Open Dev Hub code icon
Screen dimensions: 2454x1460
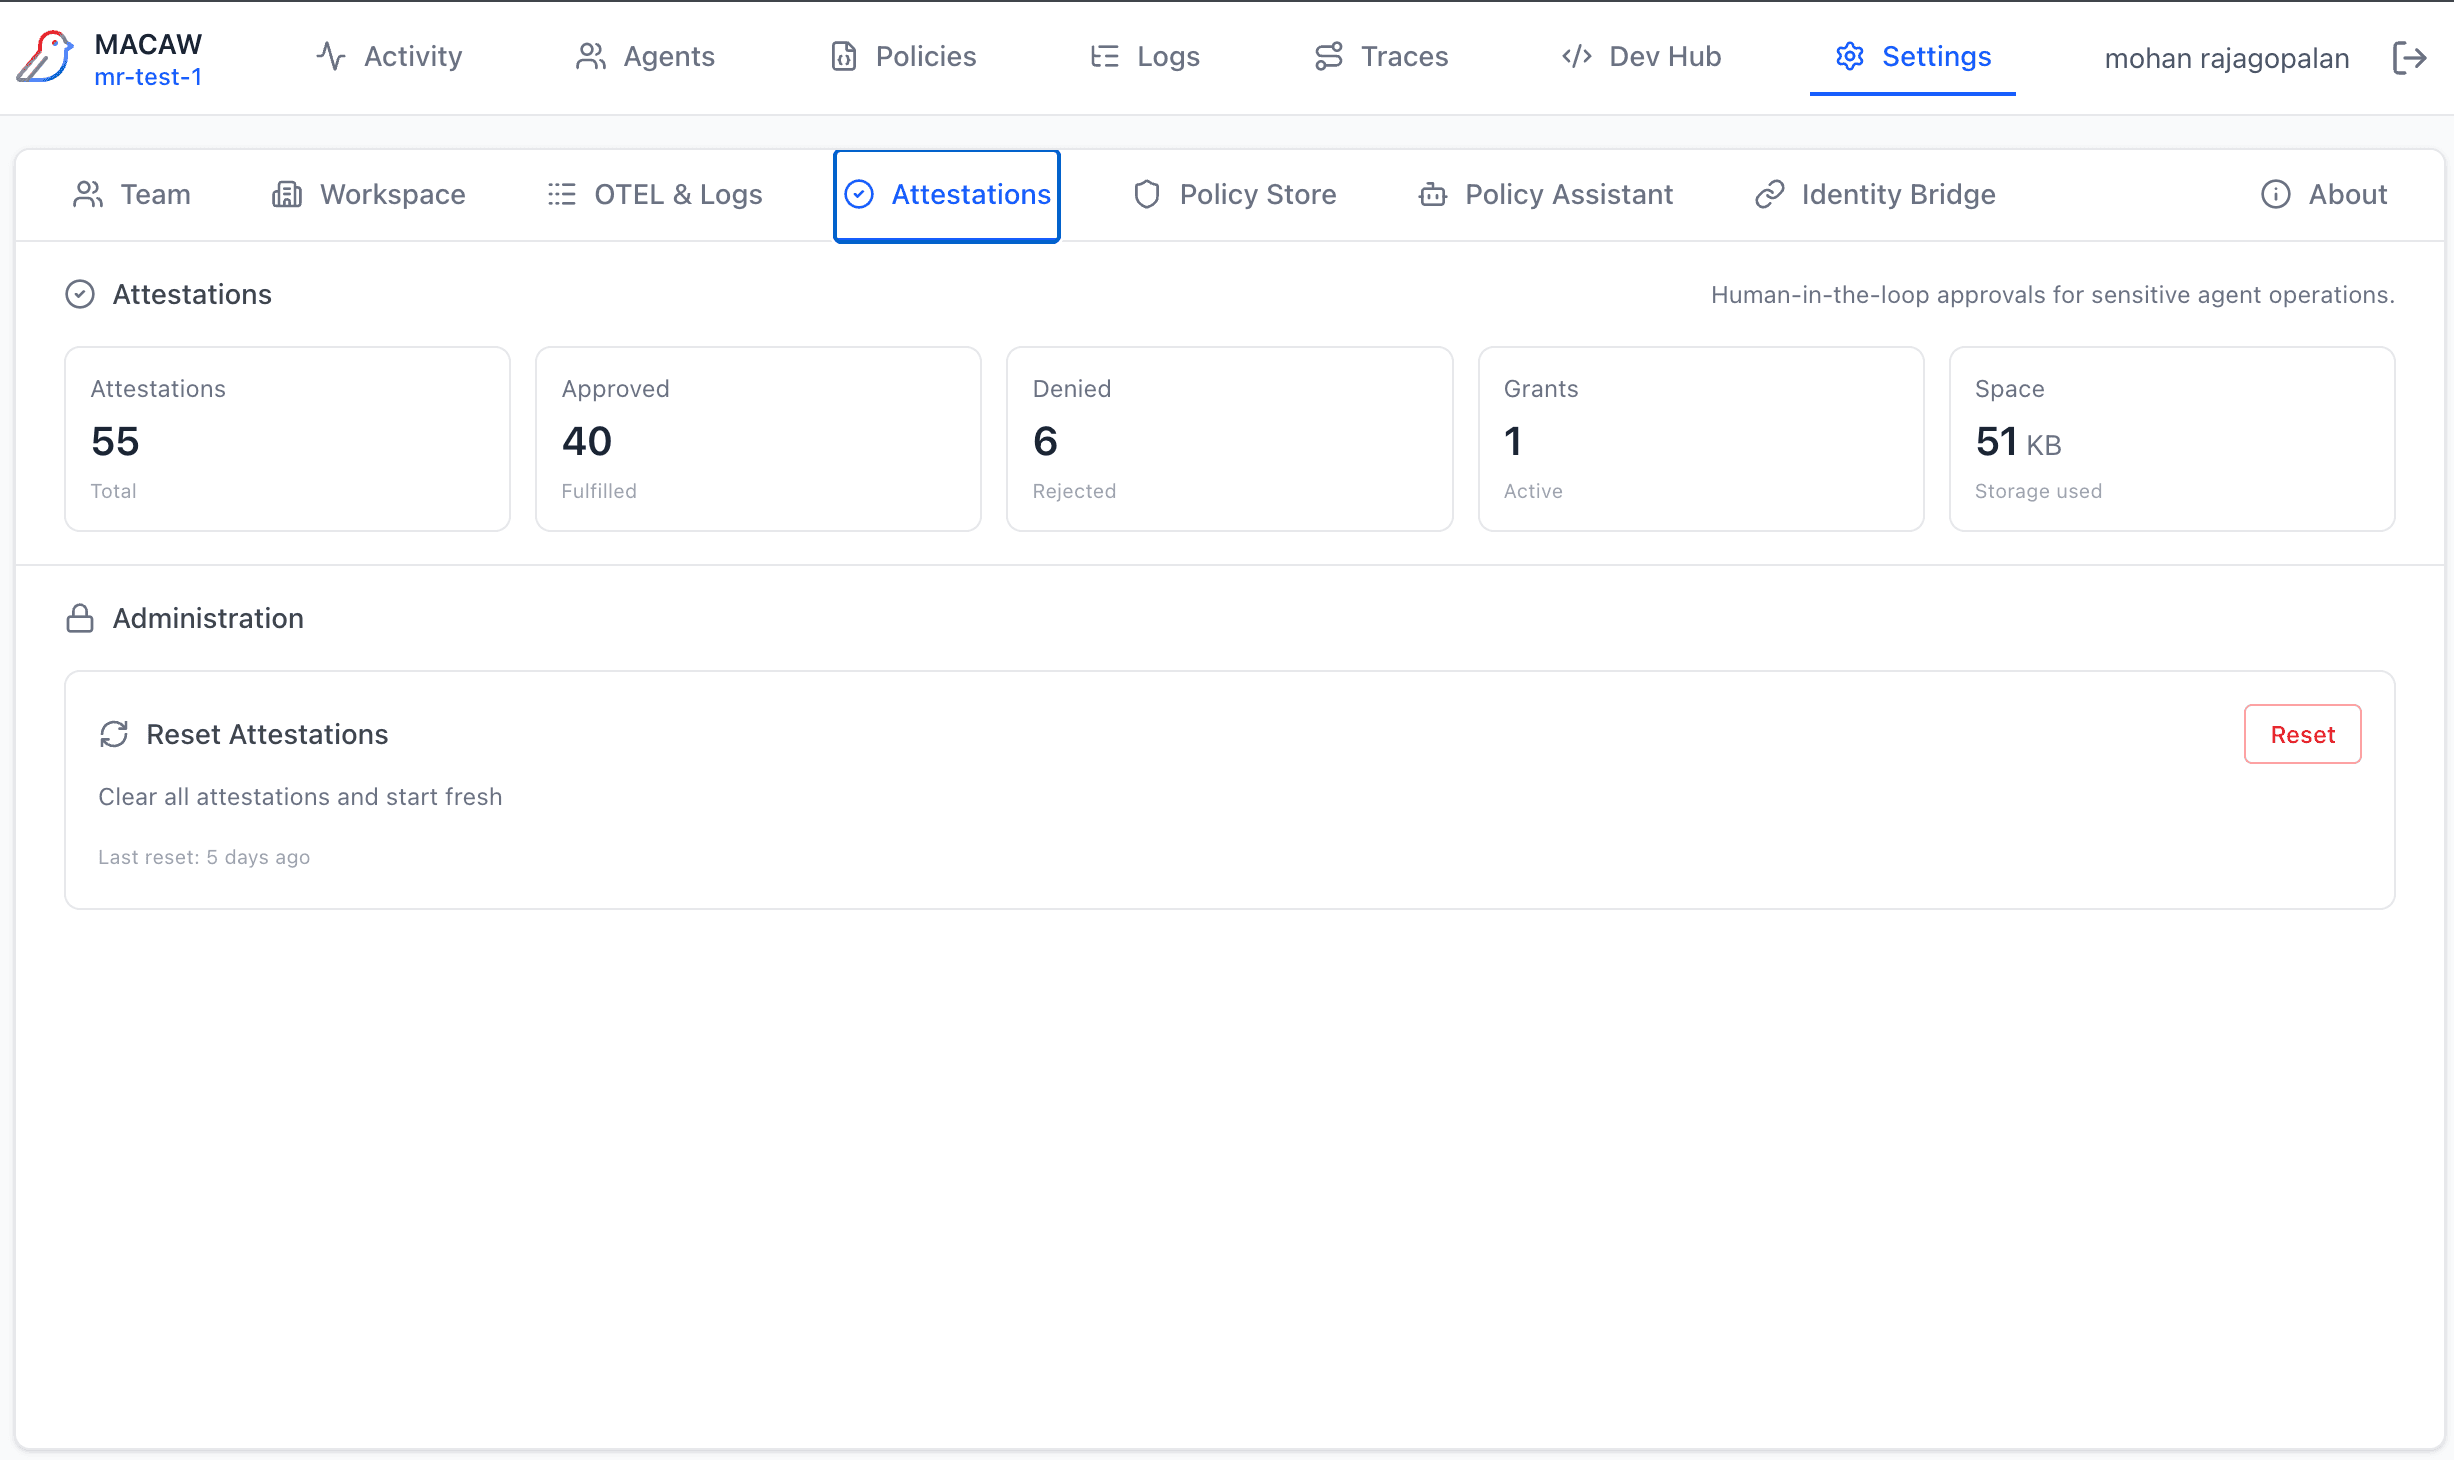1577,57
